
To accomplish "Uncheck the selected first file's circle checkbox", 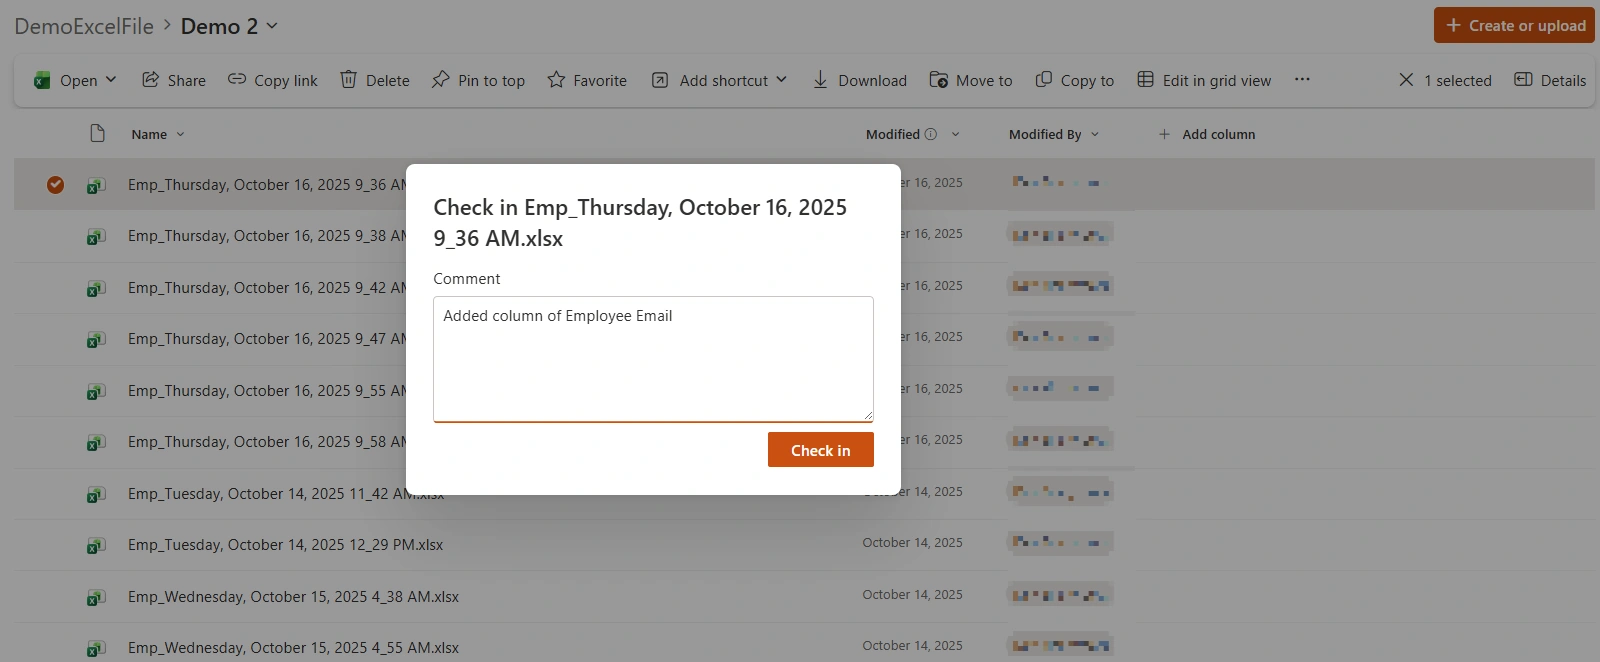I will click(x=55, y=184).
